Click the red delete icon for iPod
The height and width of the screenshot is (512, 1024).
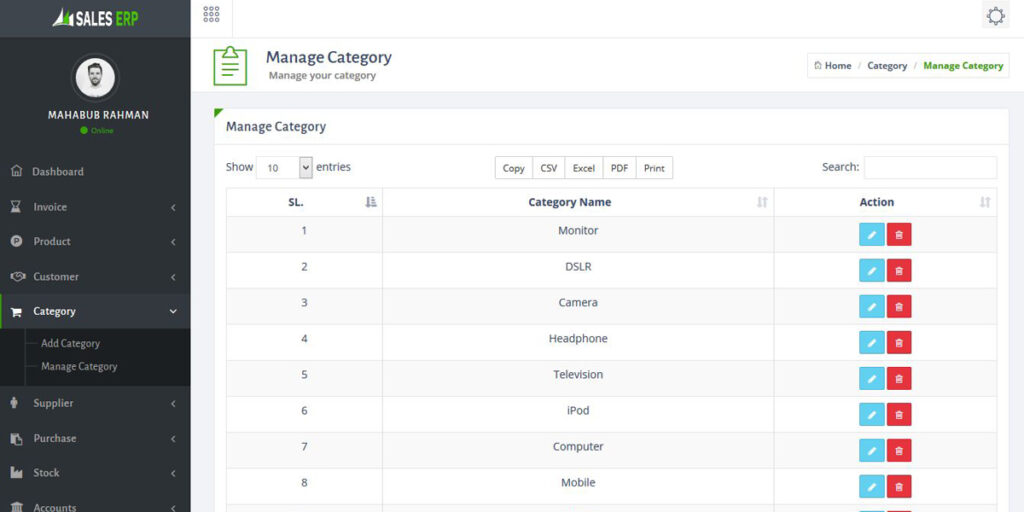pyautogui.click(x=899, y=414)
